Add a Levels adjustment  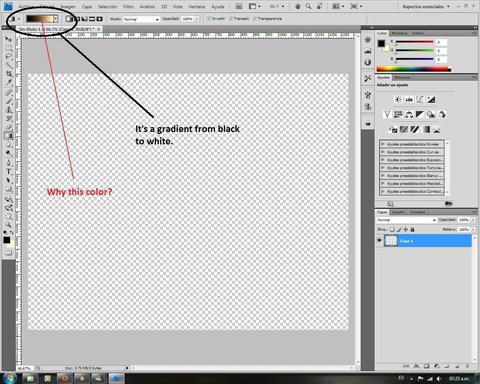coord(409,99)
